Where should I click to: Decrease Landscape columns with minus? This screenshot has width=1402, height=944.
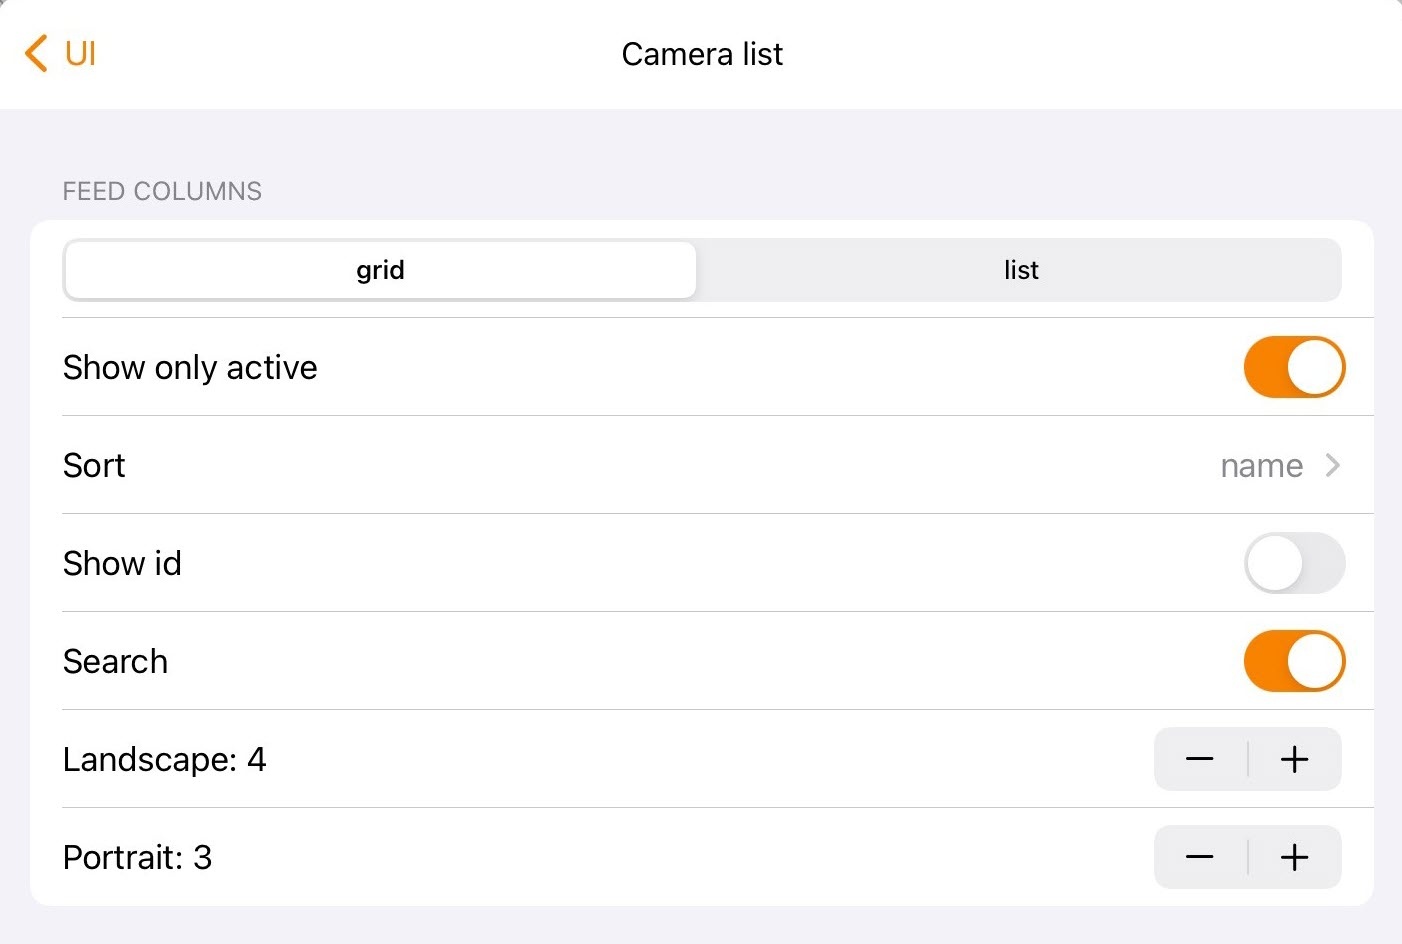pyautogui.click(x=1200, y=759)
